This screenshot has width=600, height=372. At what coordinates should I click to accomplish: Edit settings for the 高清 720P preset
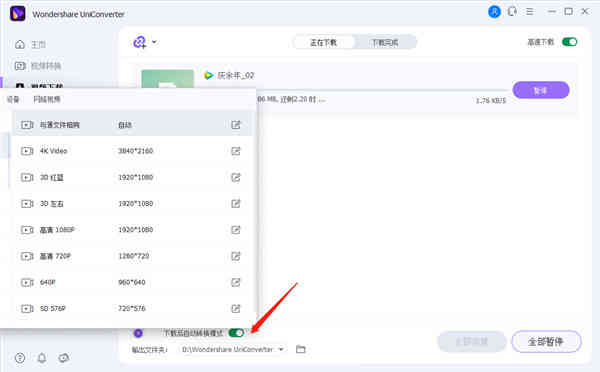pyautogui.click(x=236, y=256)
